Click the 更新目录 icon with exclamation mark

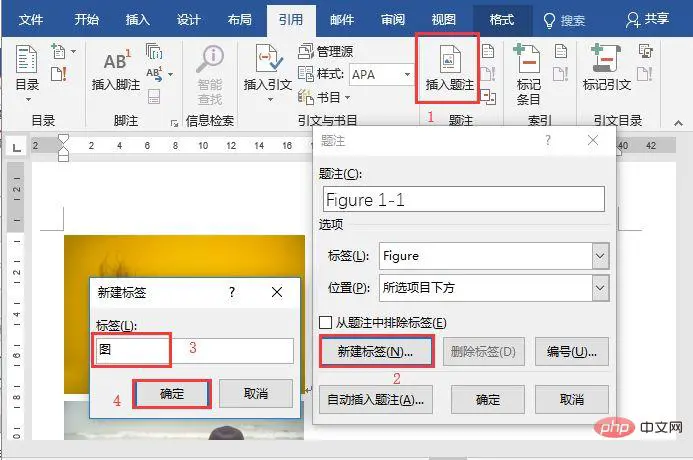(x=58, y=74)
